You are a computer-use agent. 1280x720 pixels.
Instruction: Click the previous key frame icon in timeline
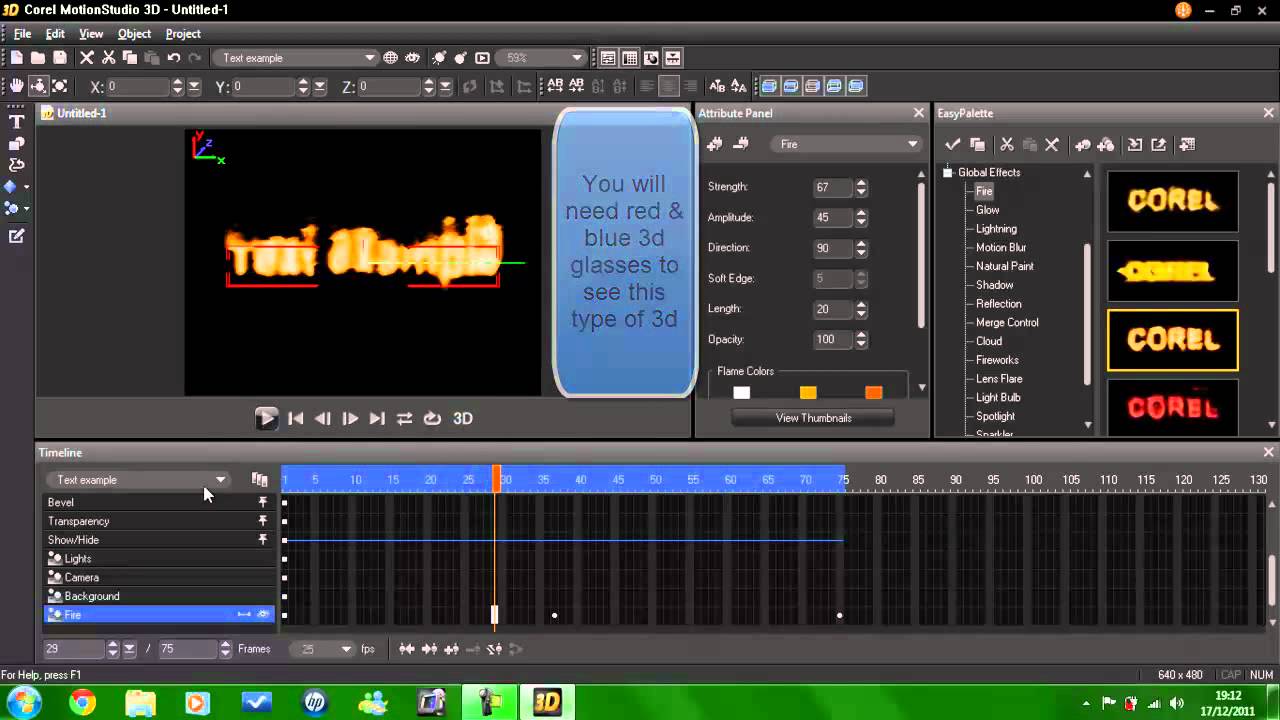(407, 649)
